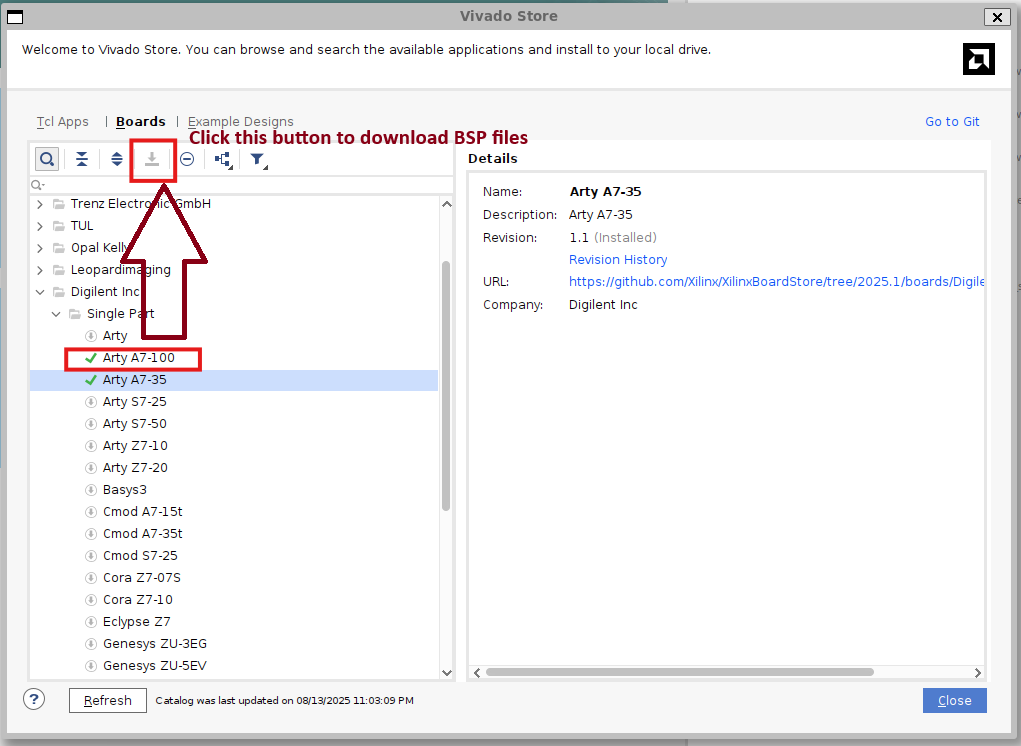
Task: Click the Uninstall minus-circle icon
Action: pyautogui.click(x=187, y=159)
